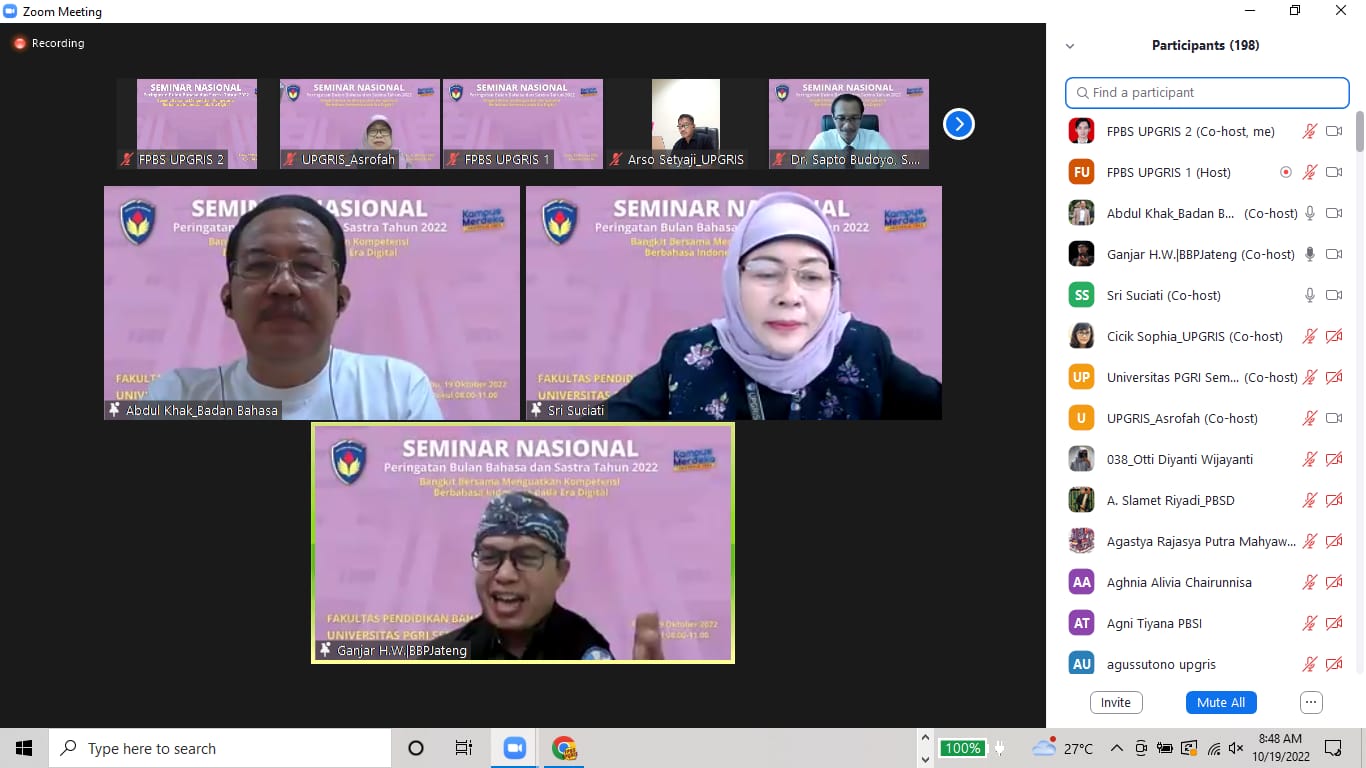Click the pin icon on Sri Suciati's video

[x=536, y=410]
